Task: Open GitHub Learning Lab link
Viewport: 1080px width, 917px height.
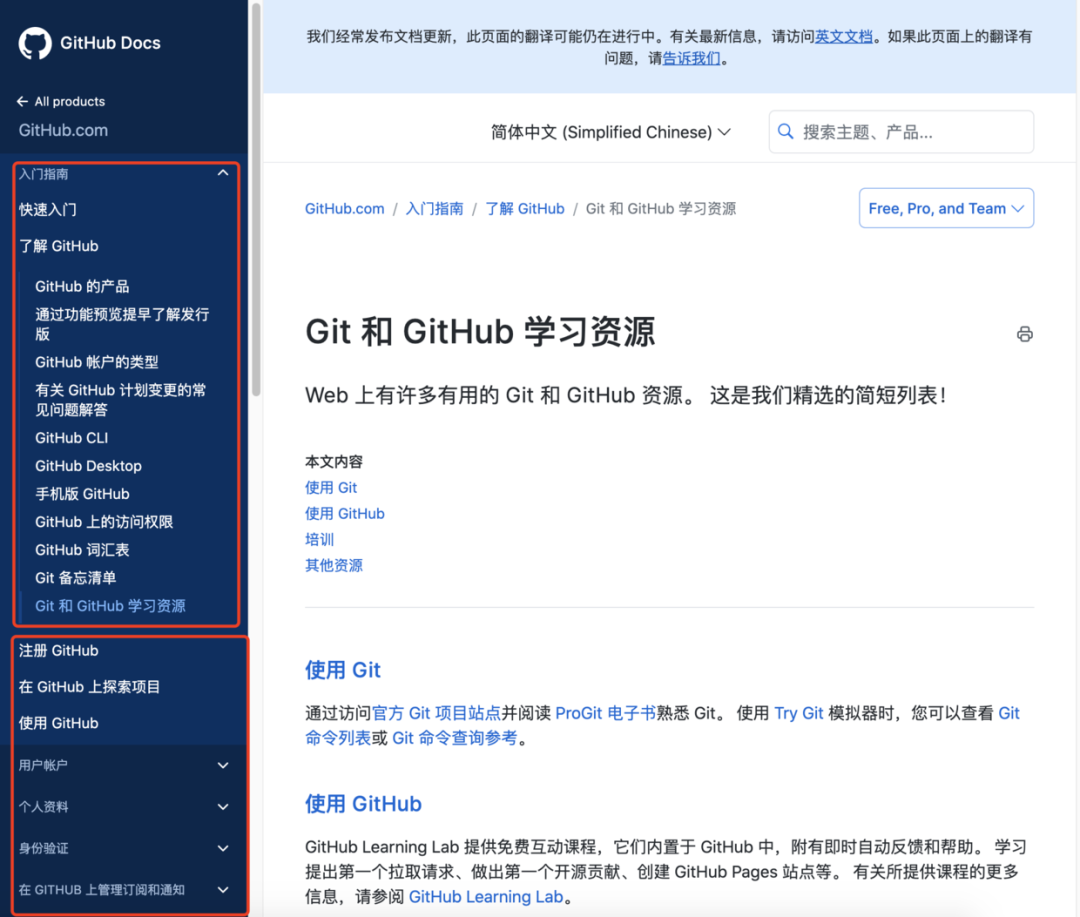Action: 486,897
